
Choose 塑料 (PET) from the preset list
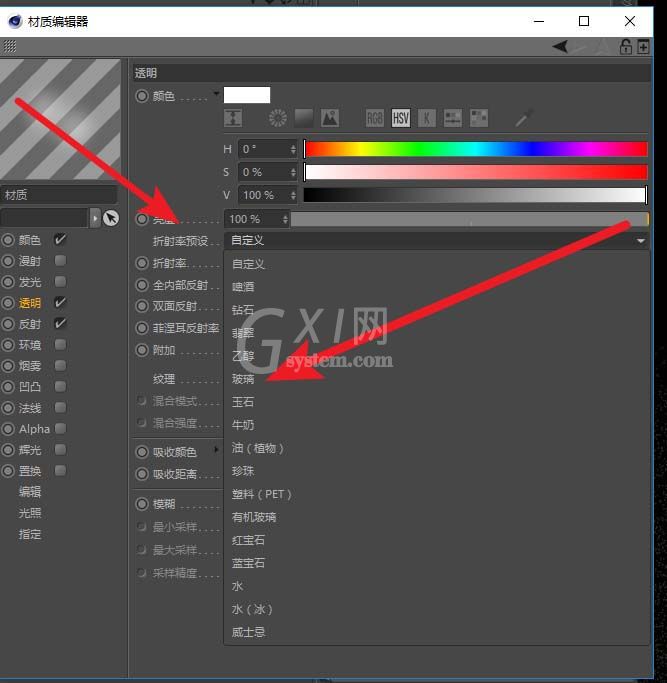[x=261, y=494]
